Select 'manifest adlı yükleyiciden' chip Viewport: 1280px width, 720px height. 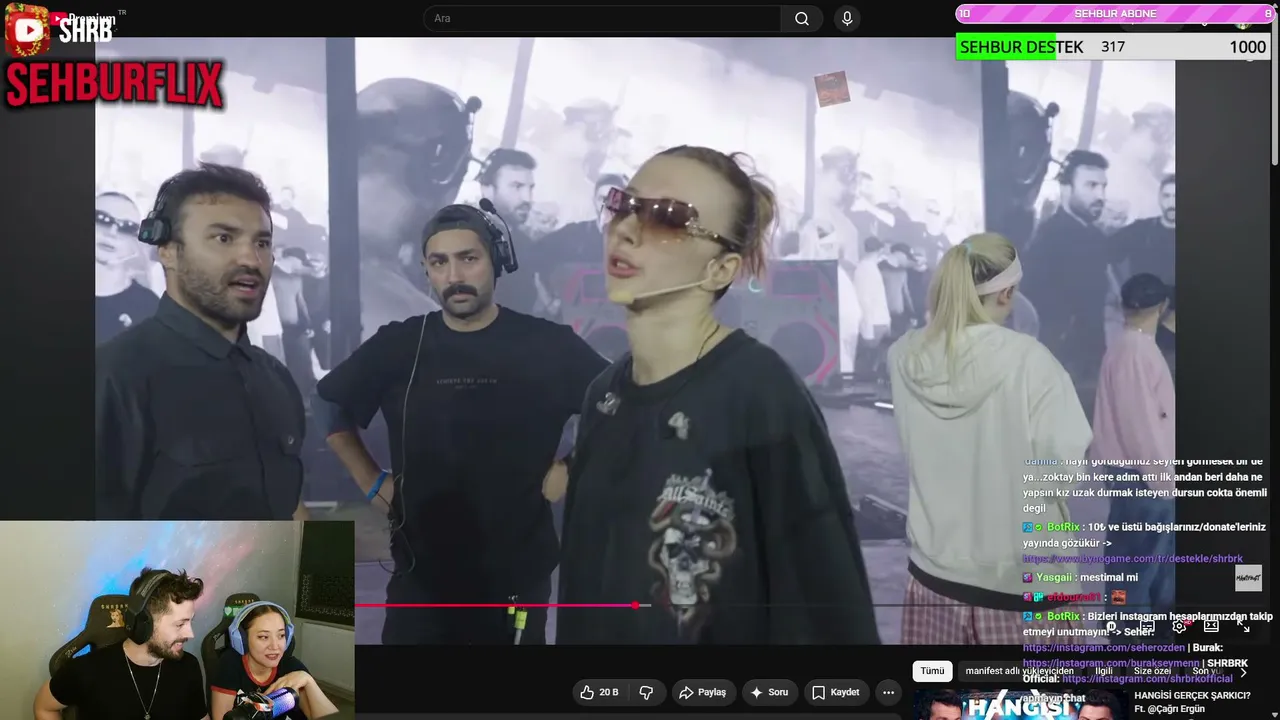click(x=1019, y=671)
